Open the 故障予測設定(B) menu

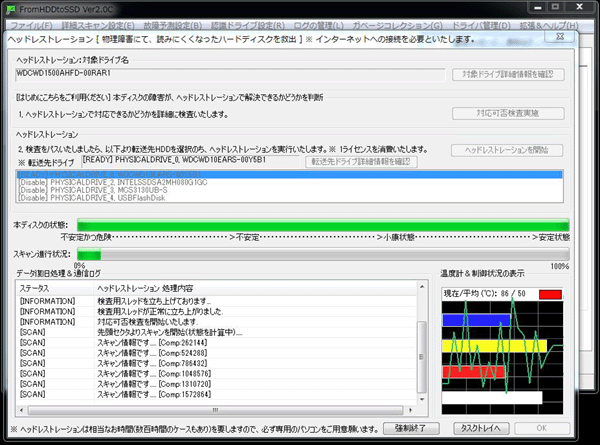click(x=173, y=26)
